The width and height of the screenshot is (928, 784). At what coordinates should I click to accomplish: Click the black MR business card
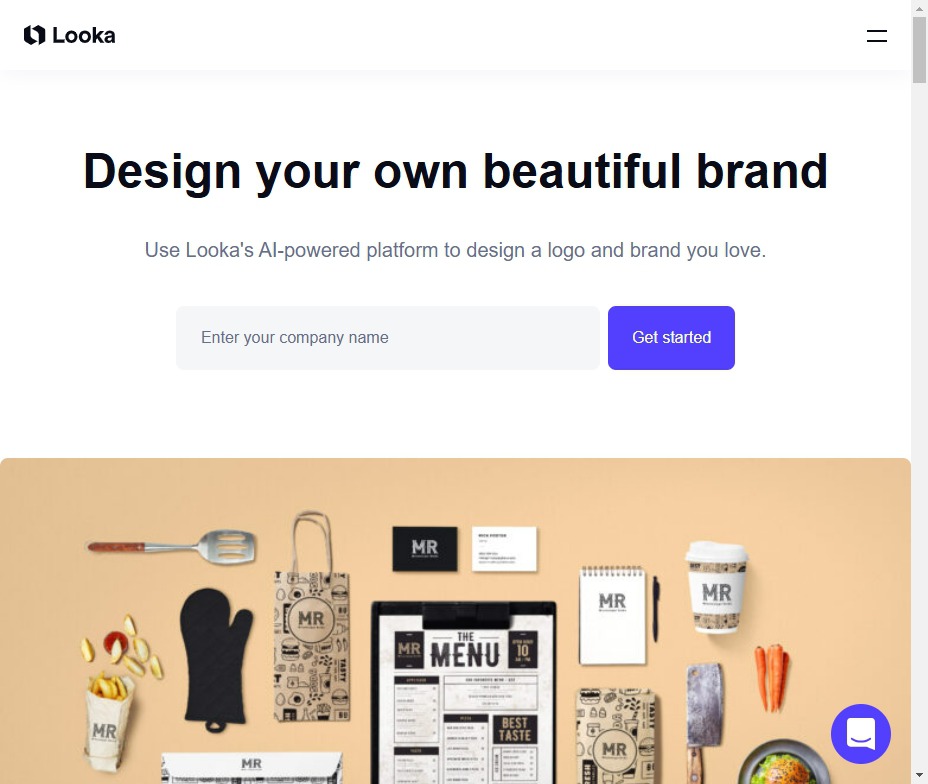(425, 549)
